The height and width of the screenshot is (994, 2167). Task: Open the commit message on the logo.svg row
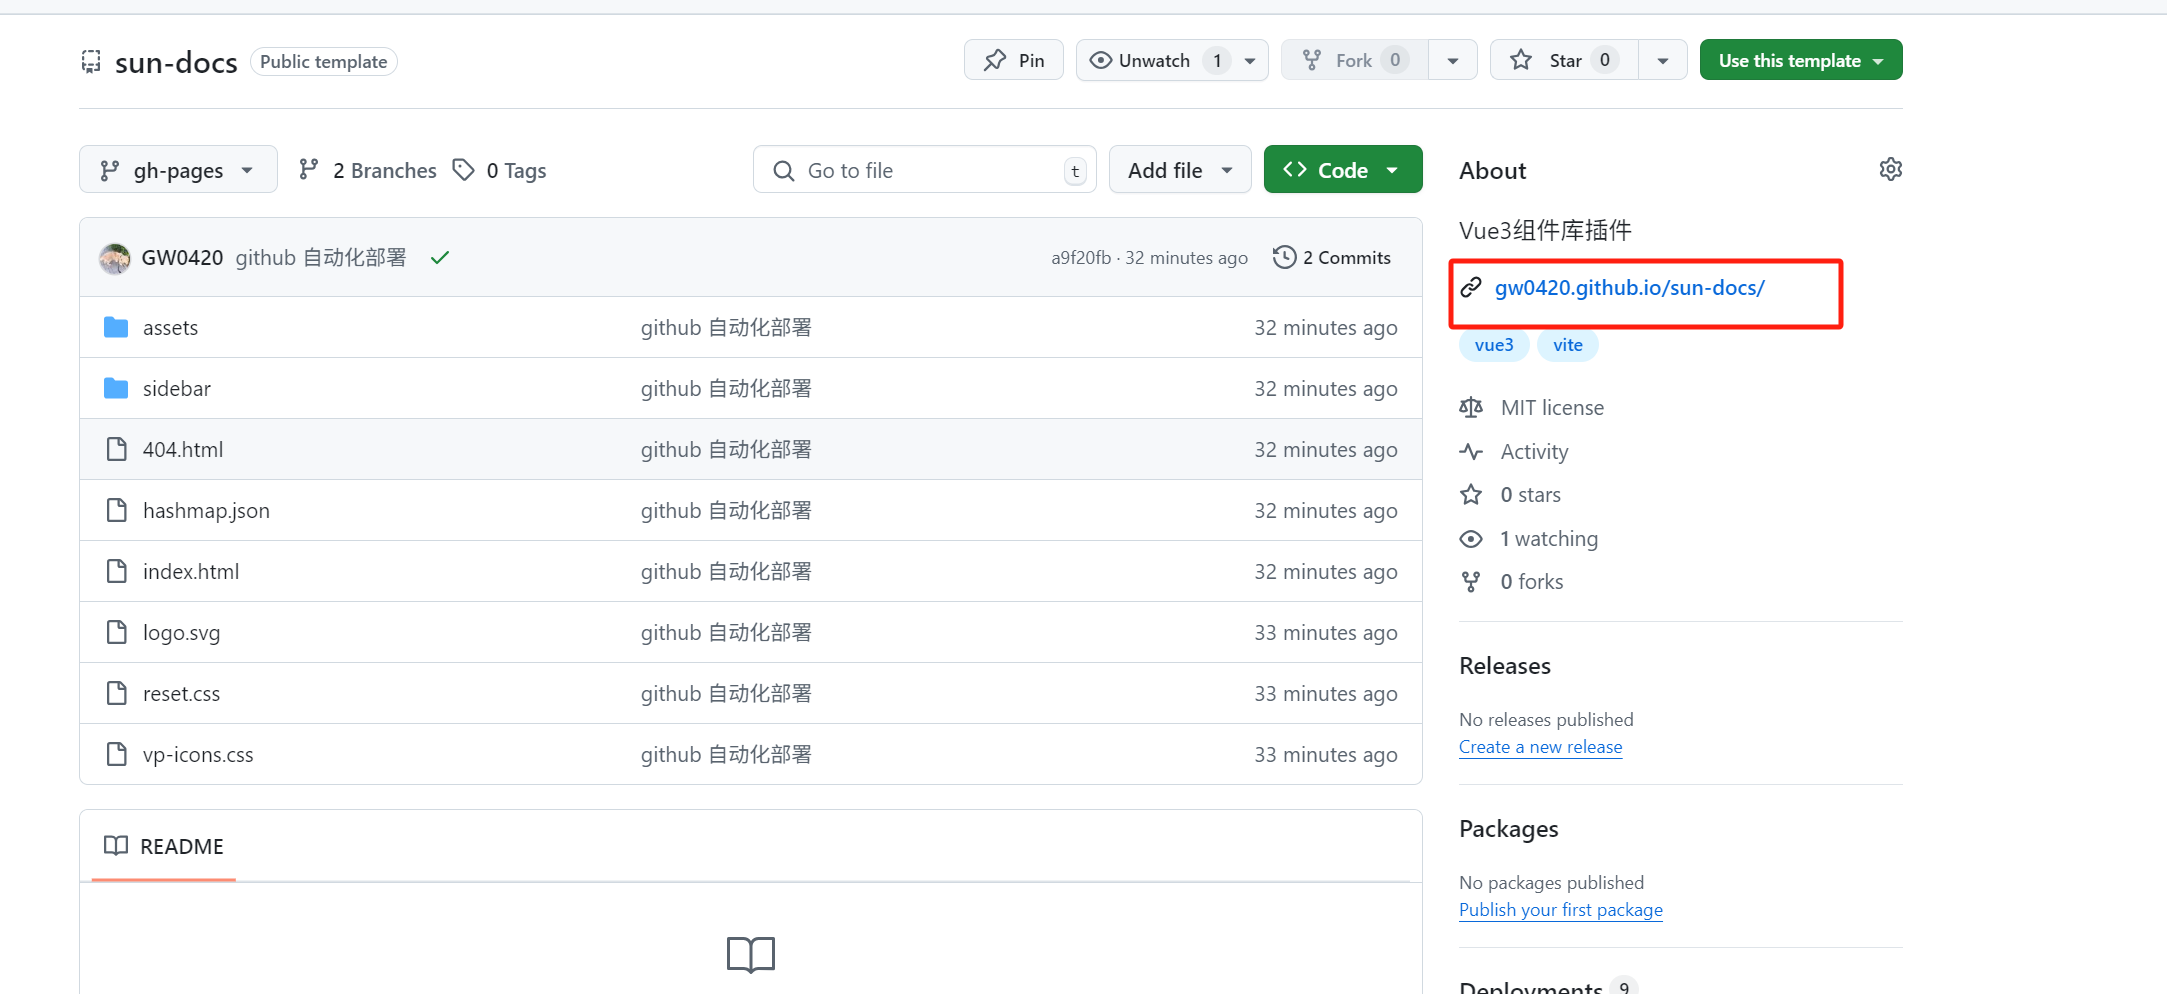click(x=726, y=633)
